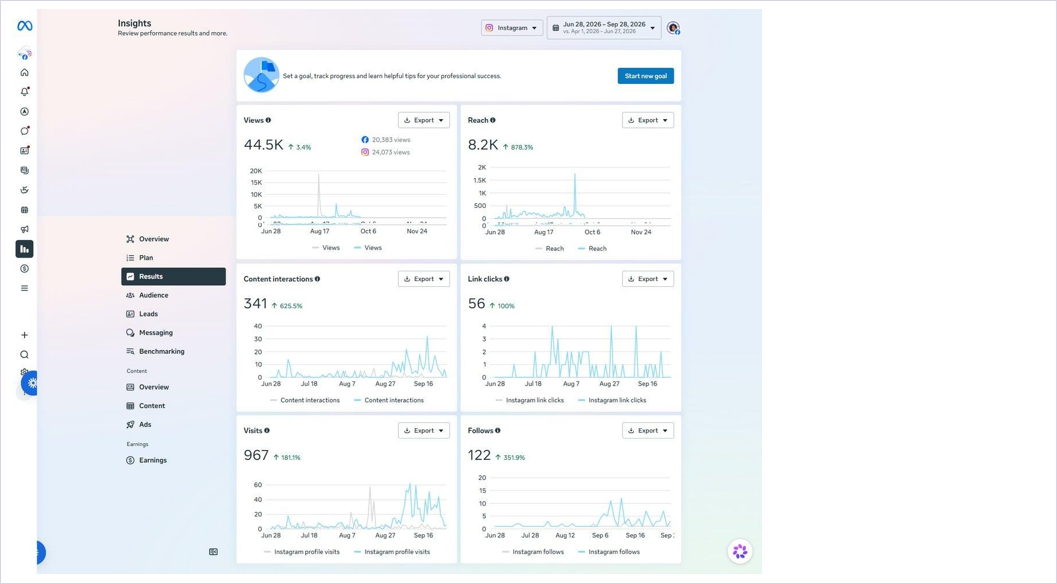Image resolution: width=1057 pixels, height=584 pixels.
Task: Open the Ads megaphone icon in the left rail
Action: pos(24,229)
